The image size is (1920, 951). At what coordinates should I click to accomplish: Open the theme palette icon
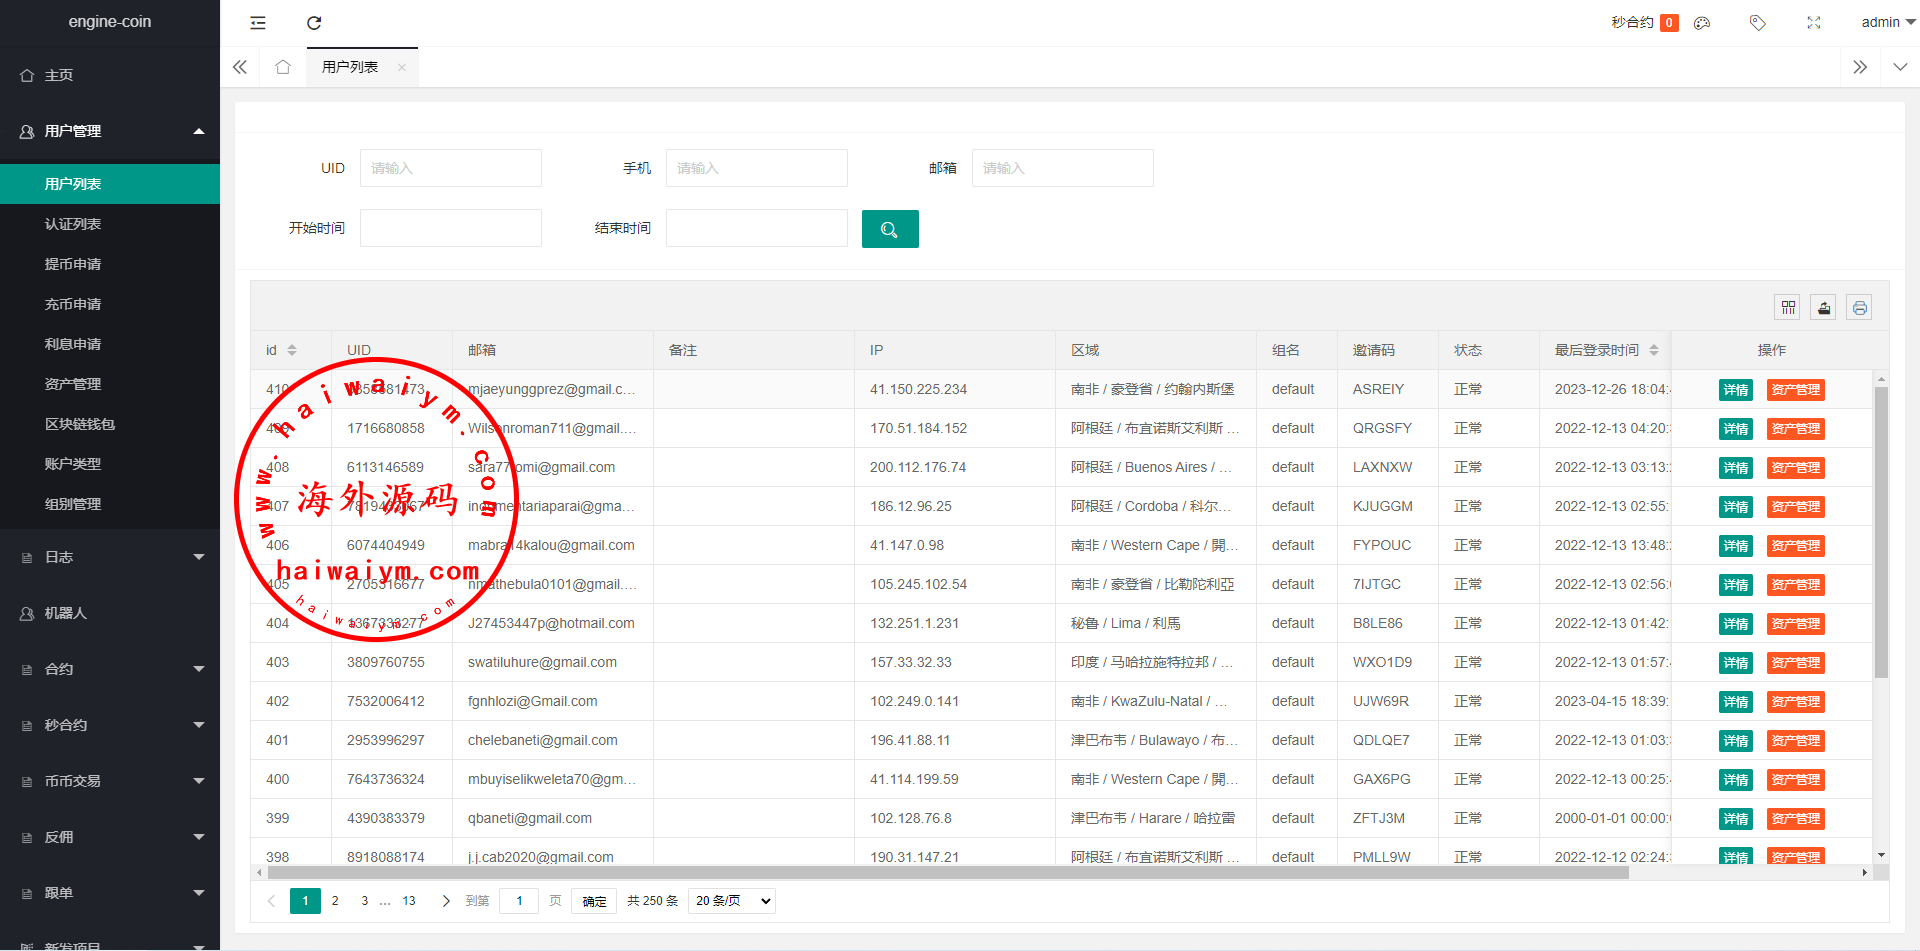point(1702,23)
